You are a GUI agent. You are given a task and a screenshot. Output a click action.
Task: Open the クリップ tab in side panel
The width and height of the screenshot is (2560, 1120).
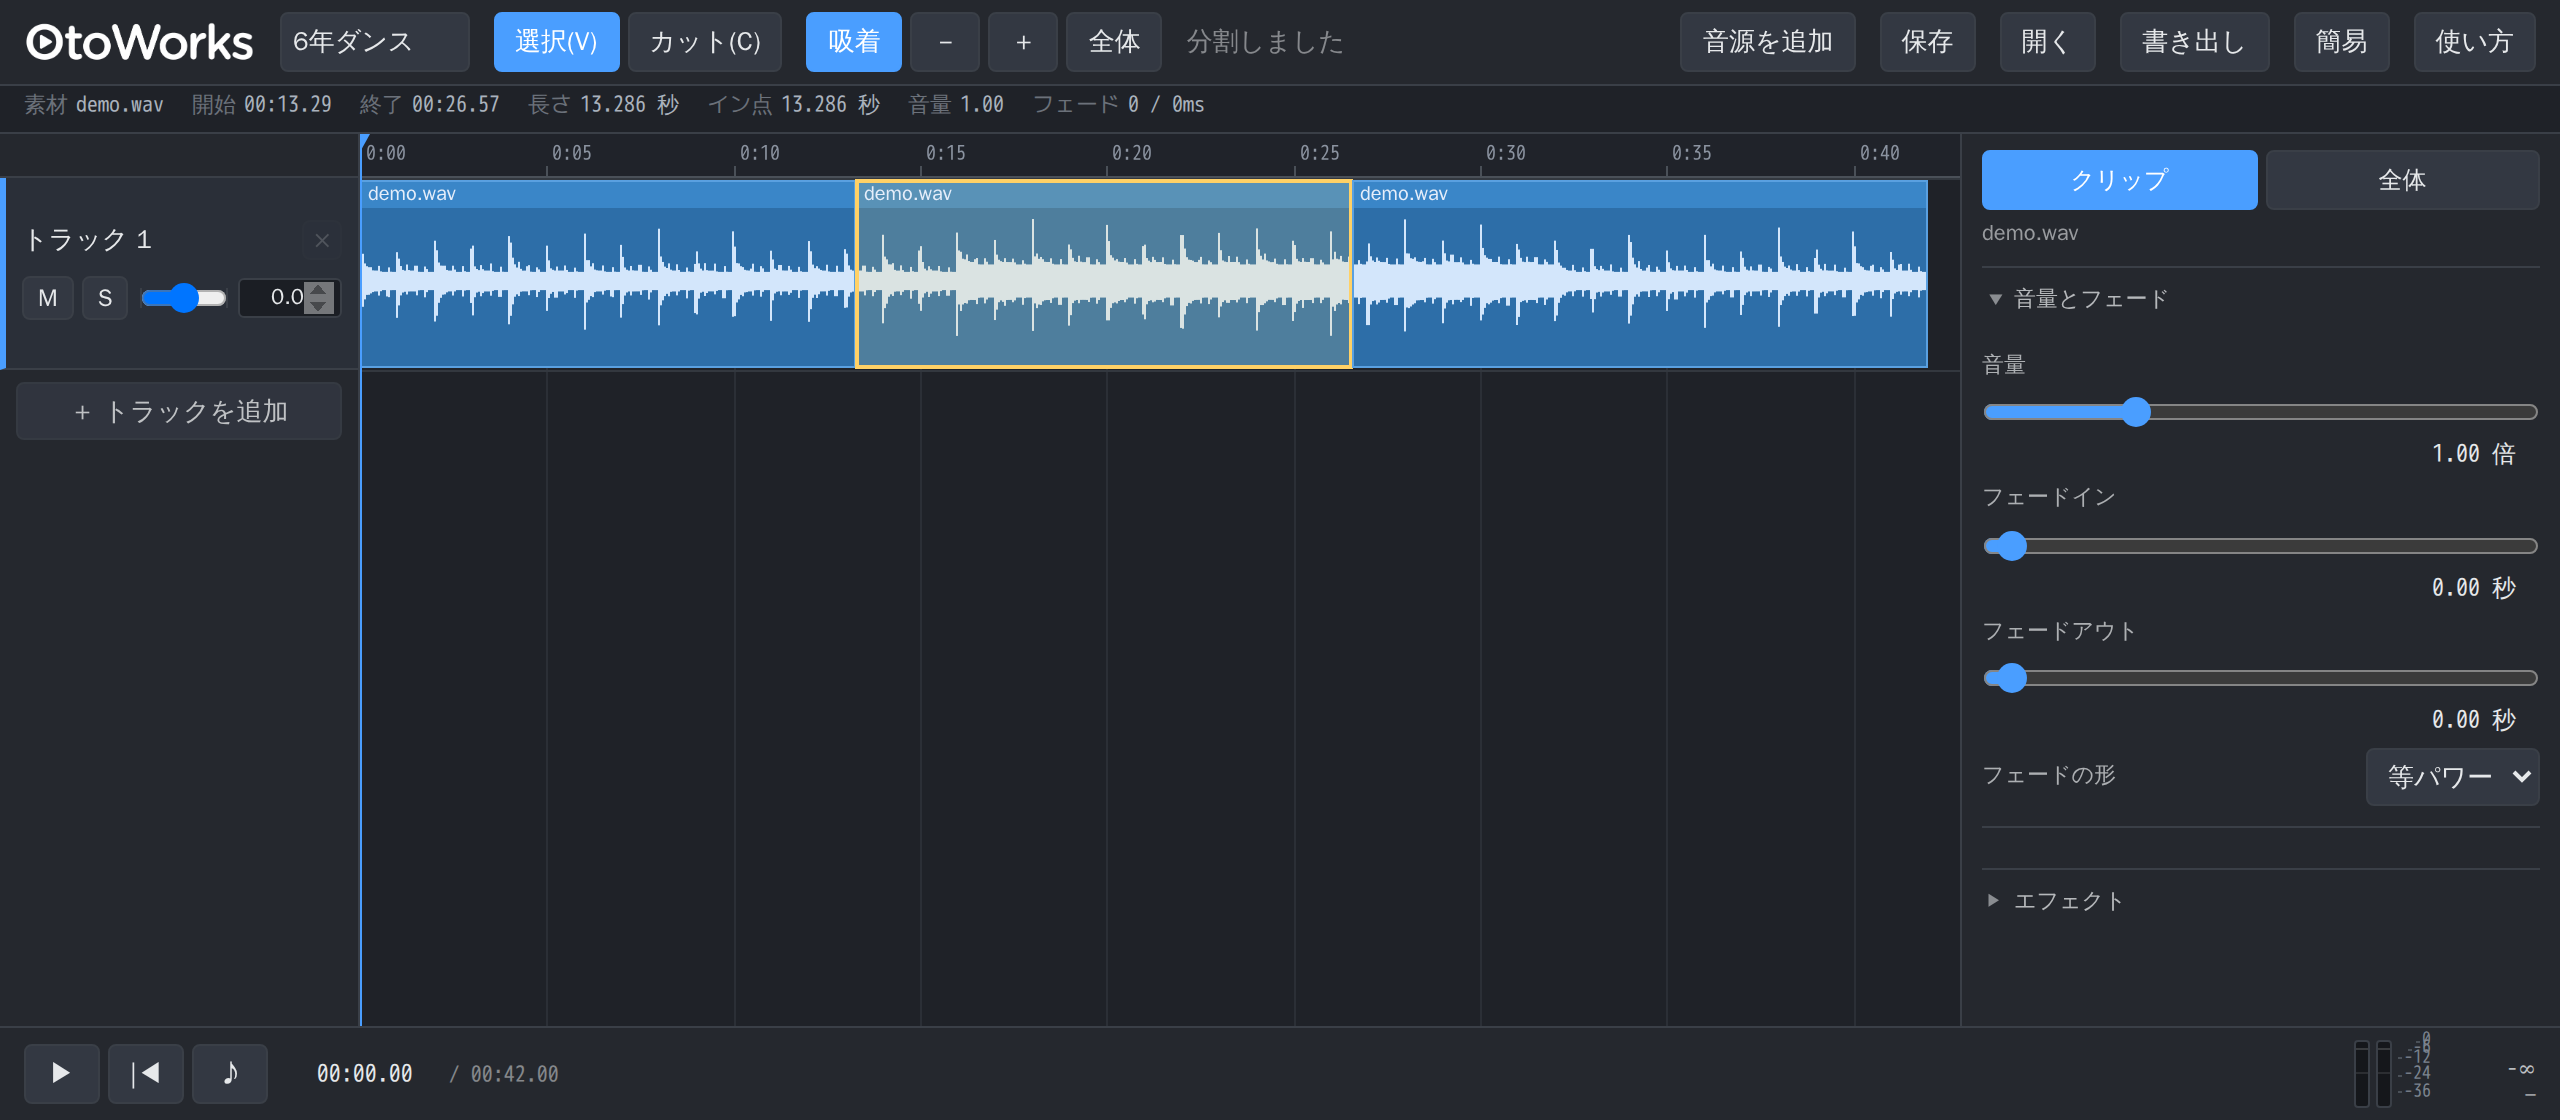[2119, 180]
